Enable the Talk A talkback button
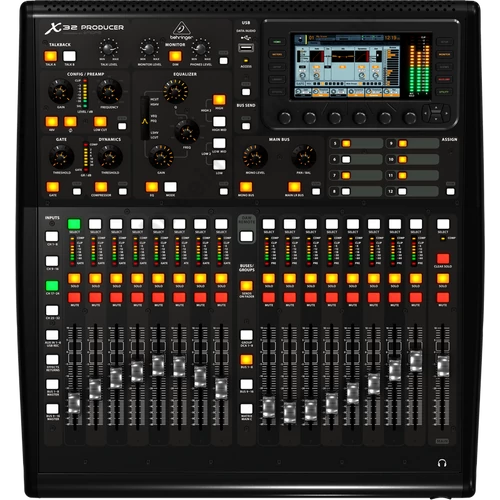 click(51, 56)
